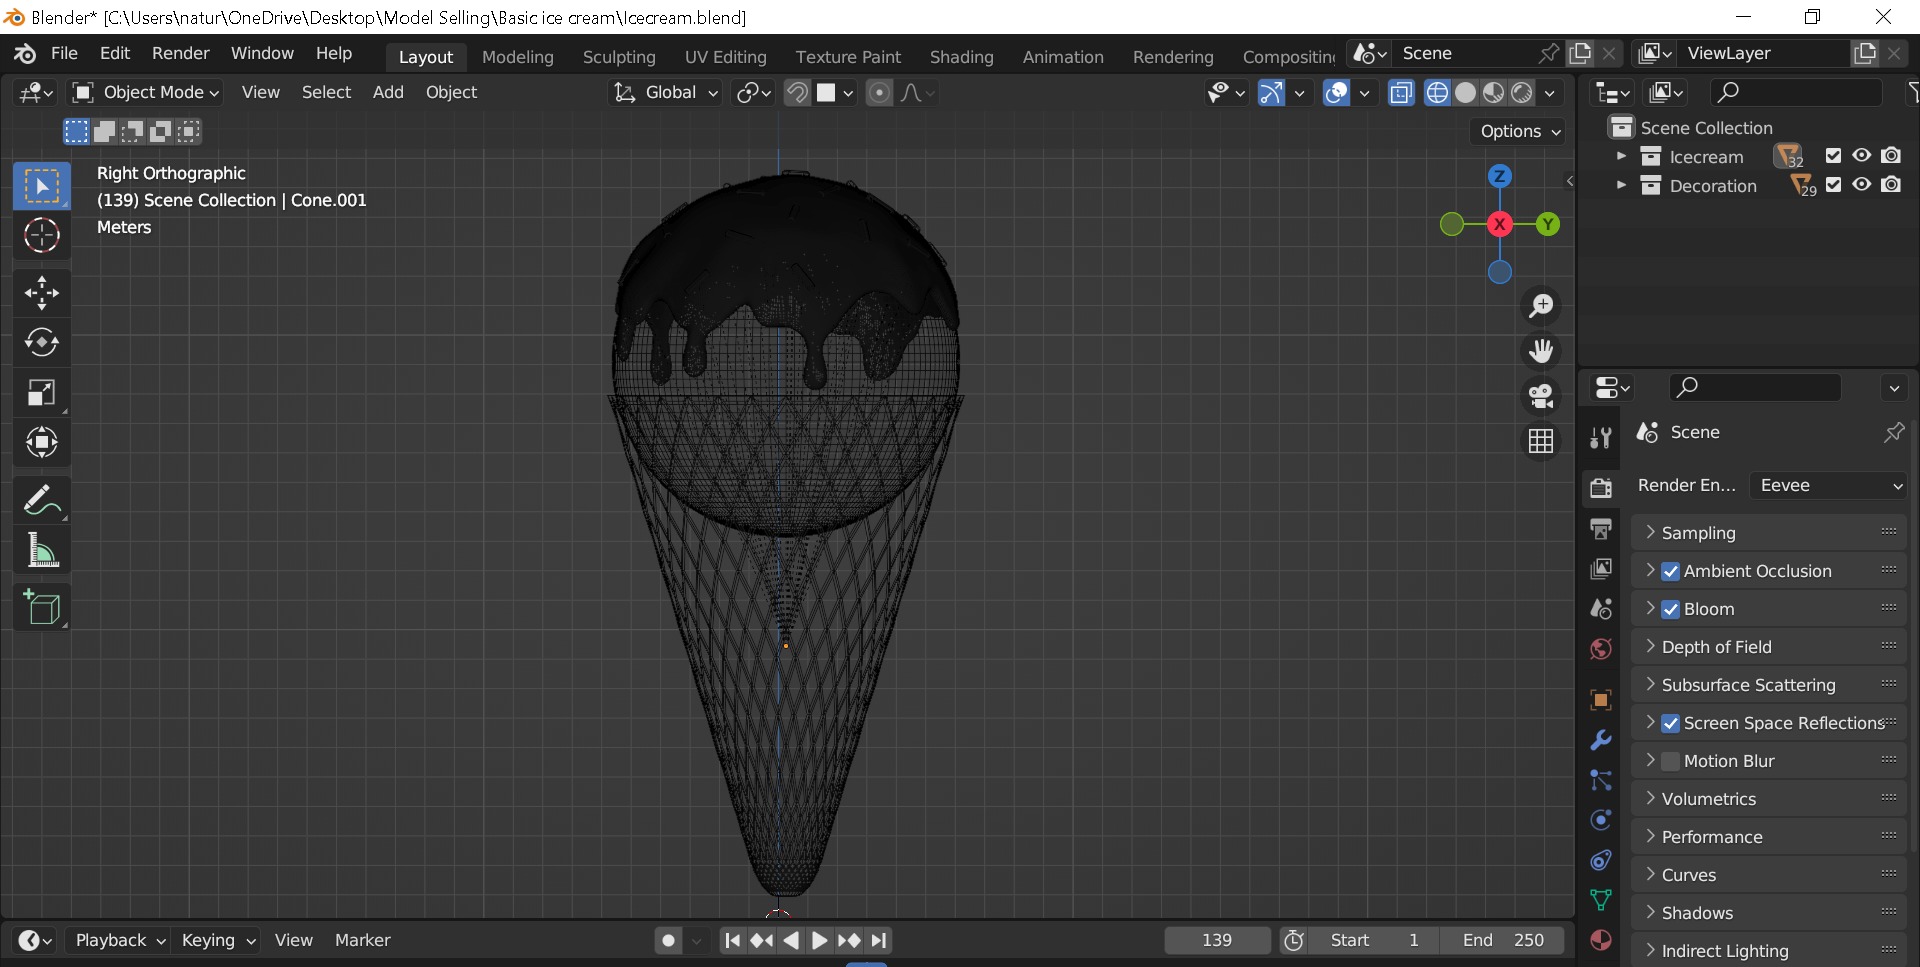The width and height of the screenshot is (1920, 967).
Task: Toggle X-Ray display
Action: click(1401, 93)
